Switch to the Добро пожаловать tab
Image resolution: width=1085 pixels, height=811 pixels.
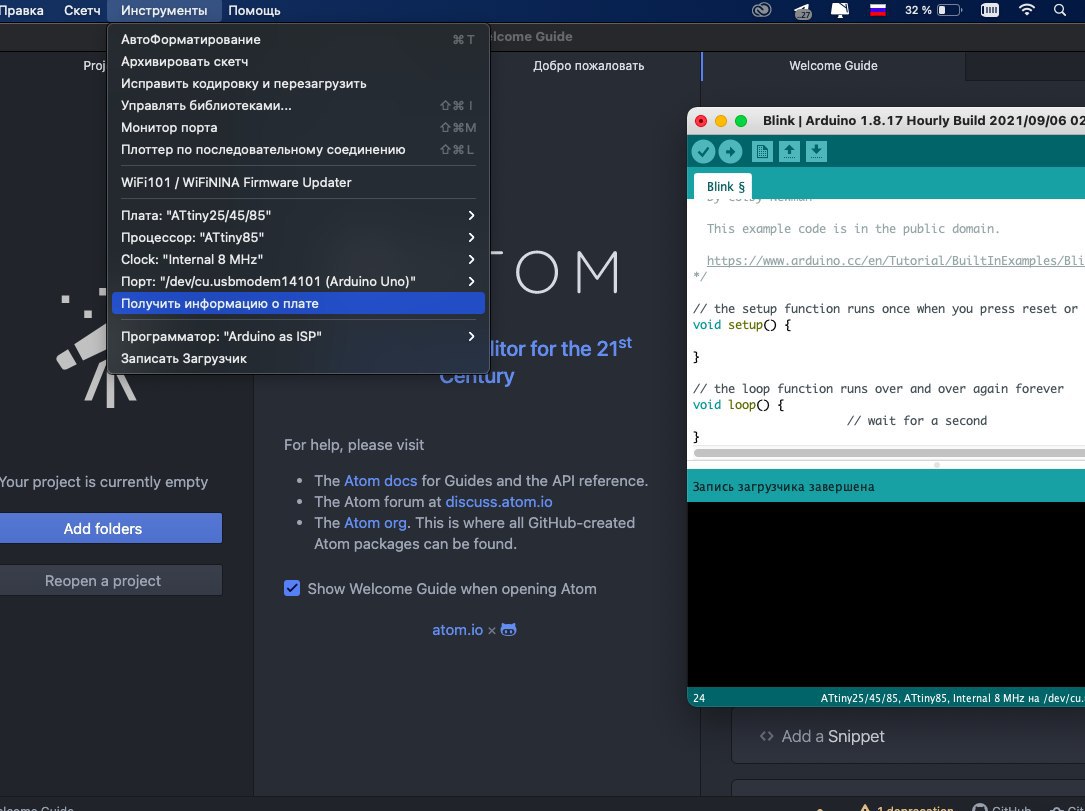click(x=588, y=66)
